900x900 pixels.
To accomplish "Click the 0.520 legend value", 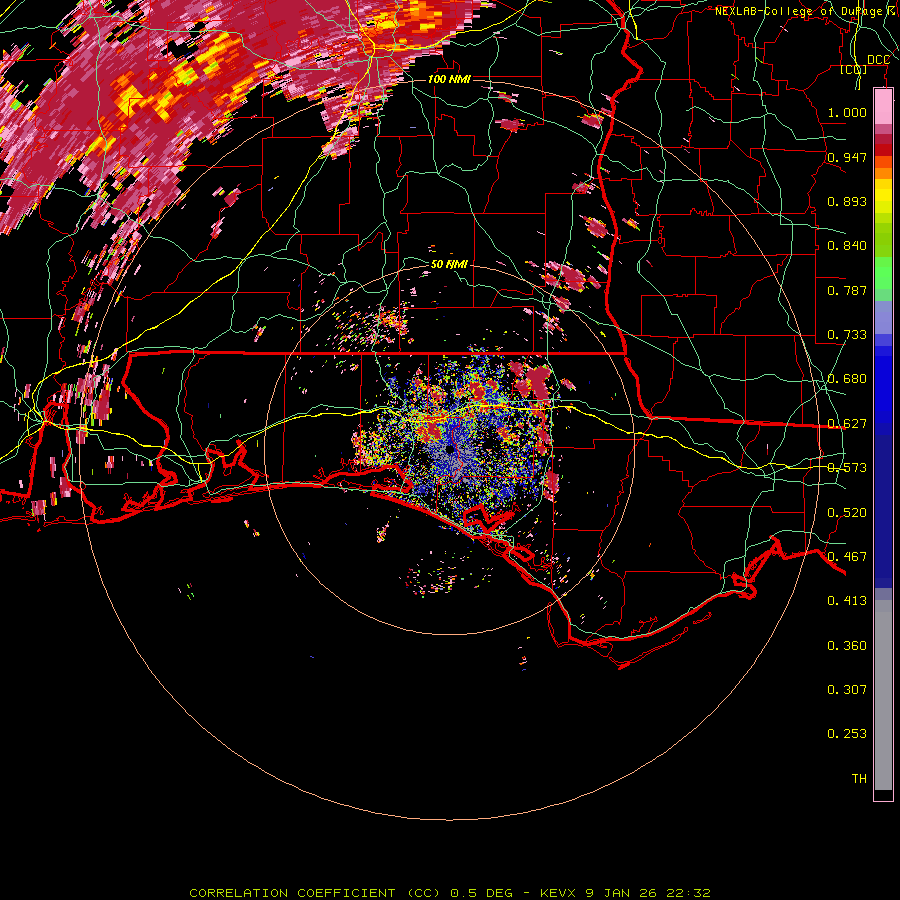I will [847, 513].
